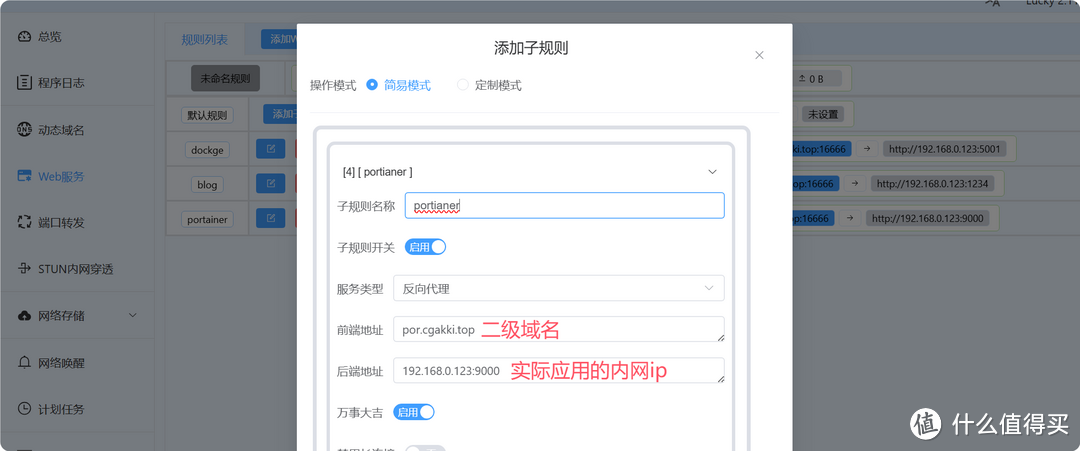
Task: Edit the portainer sub-rule
Action: click(x=271, y=218)
